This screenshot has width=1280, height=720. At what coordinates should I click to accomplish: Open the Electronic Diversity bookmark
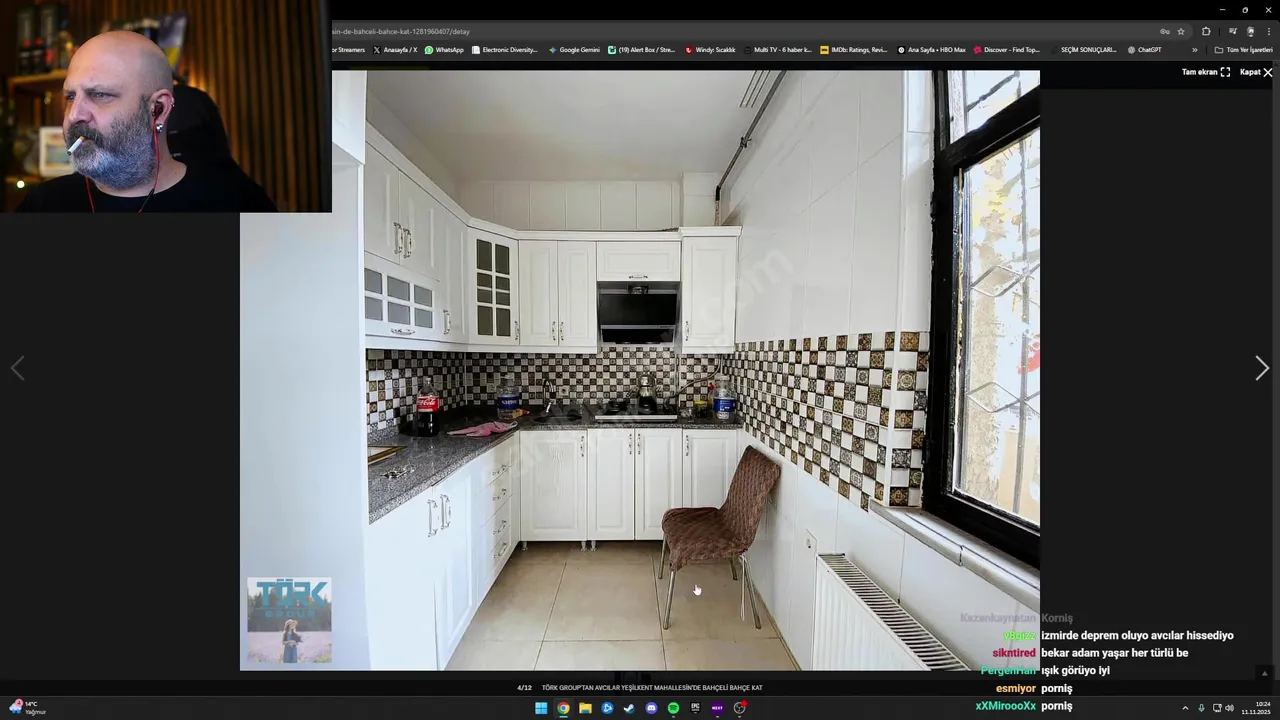coord(505,49)
